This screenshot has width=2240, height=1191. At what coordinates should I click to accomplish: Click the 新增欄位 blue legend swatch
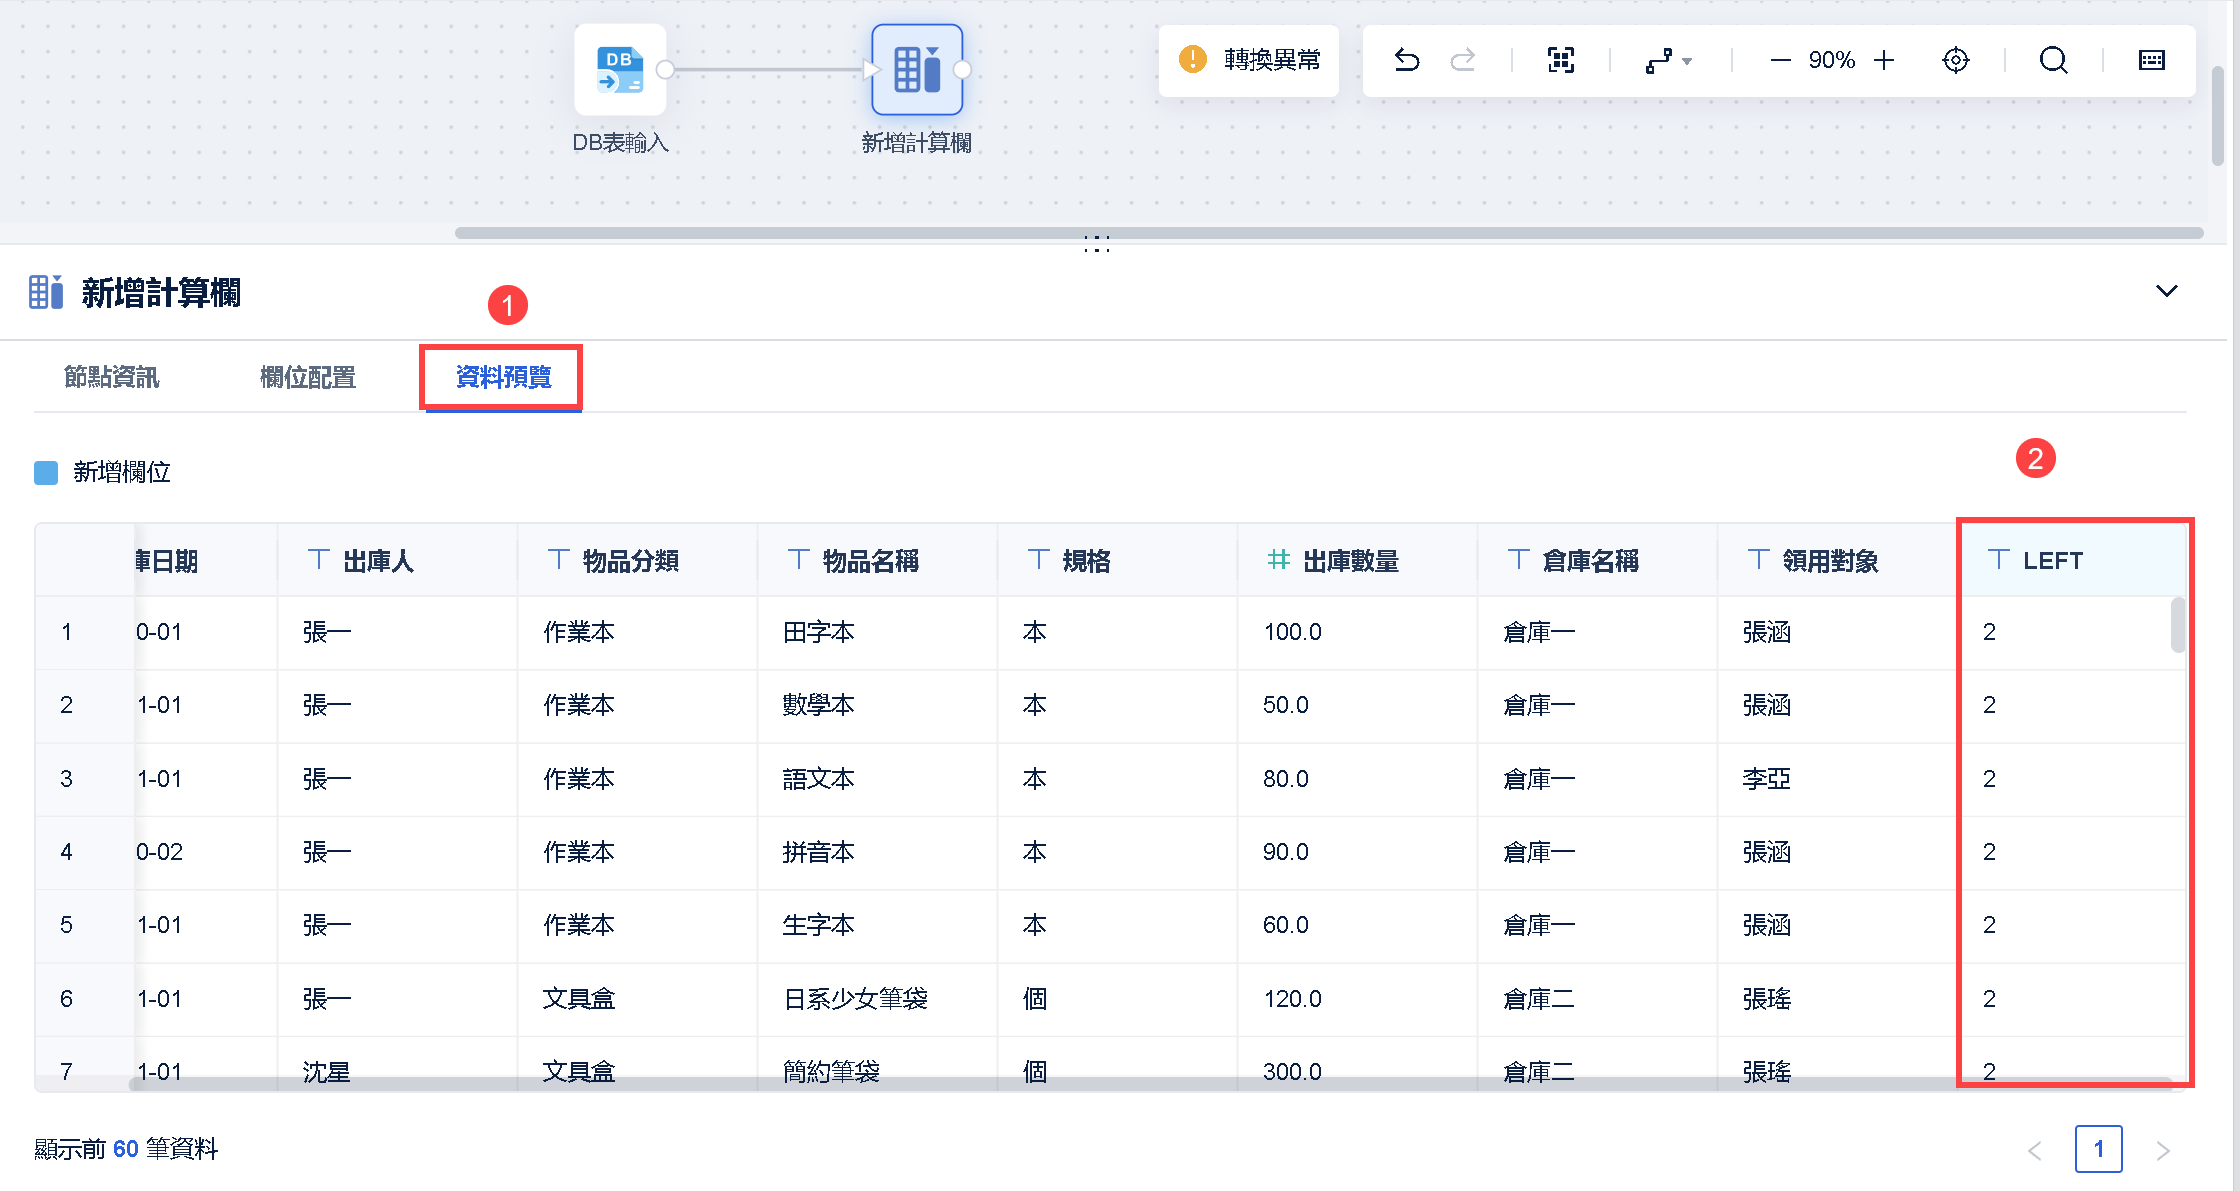point(46,472)
